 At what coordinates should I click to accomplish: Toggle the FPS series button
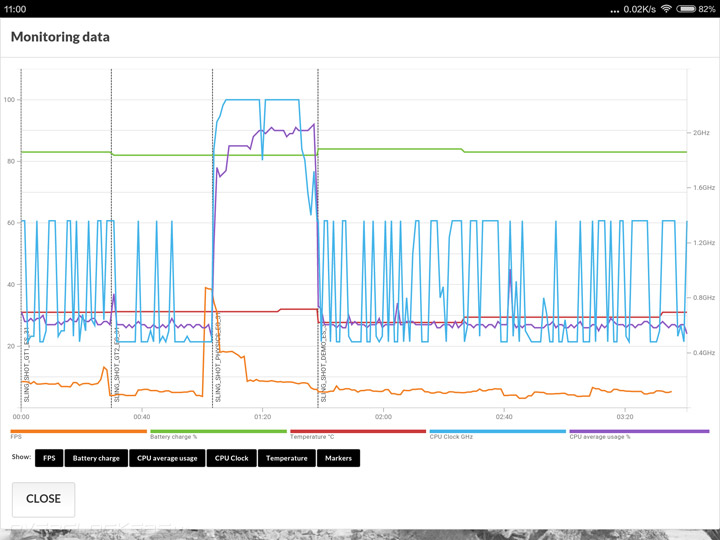click(x=49, y=458)
